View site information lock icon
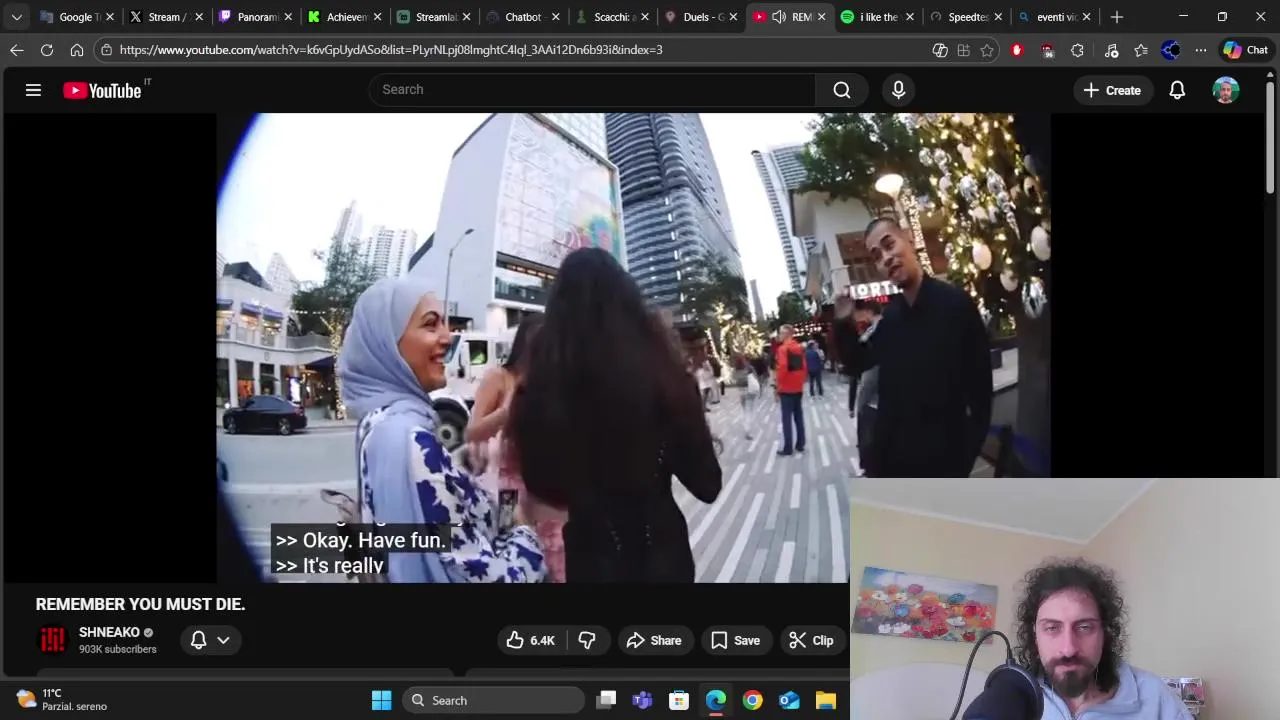Viewport: 1280px width, 720px height. (x=107, y=50)
